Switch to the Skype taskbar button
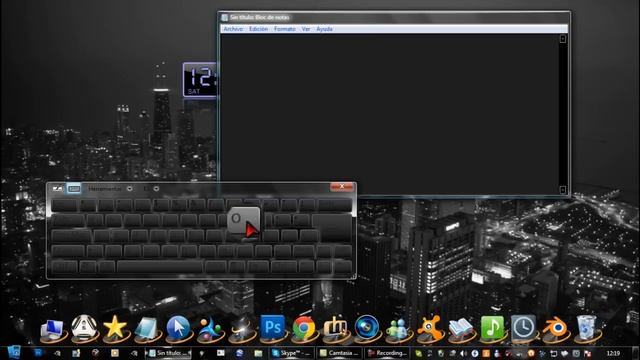 coord(292,353)
